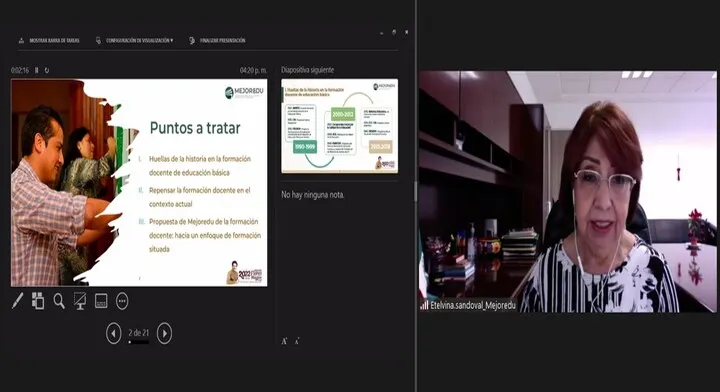This screenshot has height=392, width=720.
Task: Select the pen and laser pointer tool
Action: point(17,301)
